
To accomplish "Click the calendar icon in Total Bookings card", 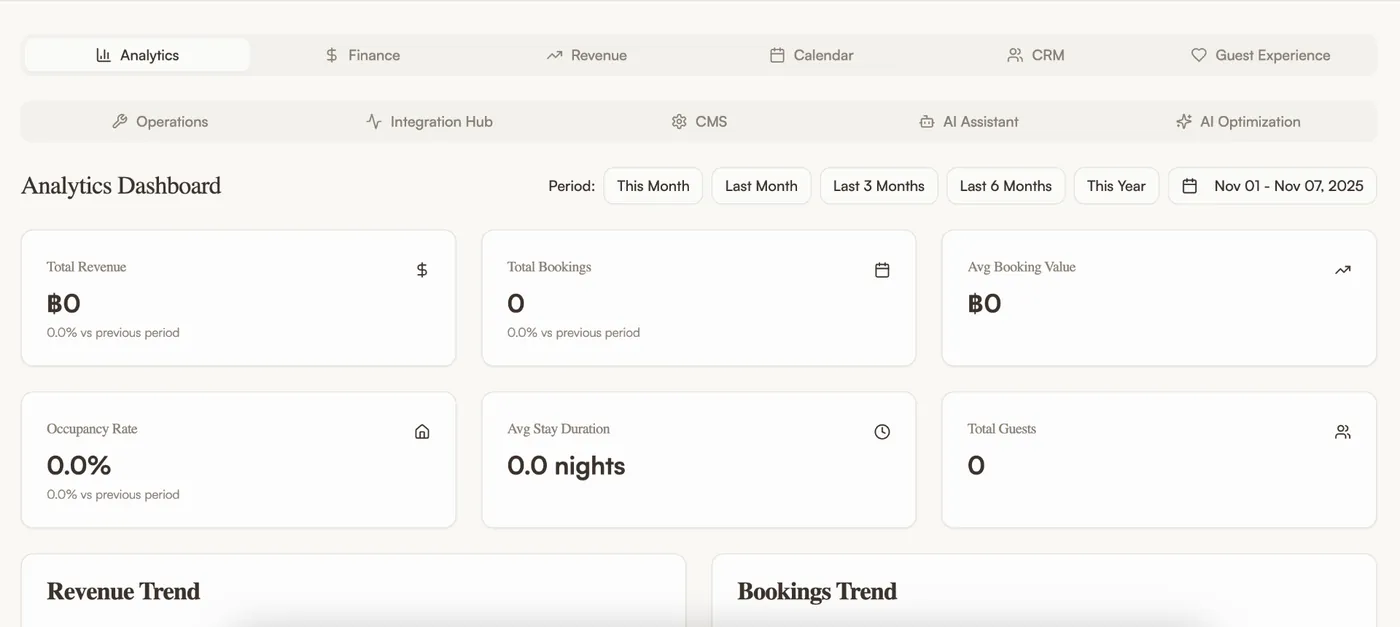I will [x=882, y=270].
